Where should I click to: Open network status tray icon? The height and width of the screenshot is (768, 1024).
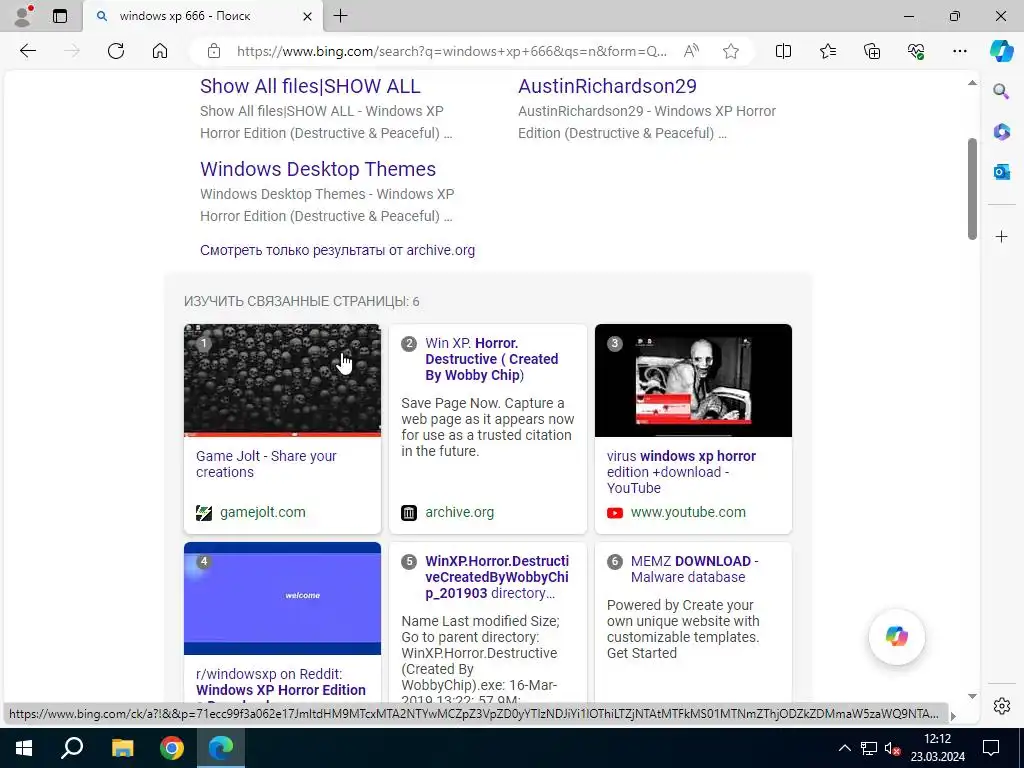[x=869, y=748]
